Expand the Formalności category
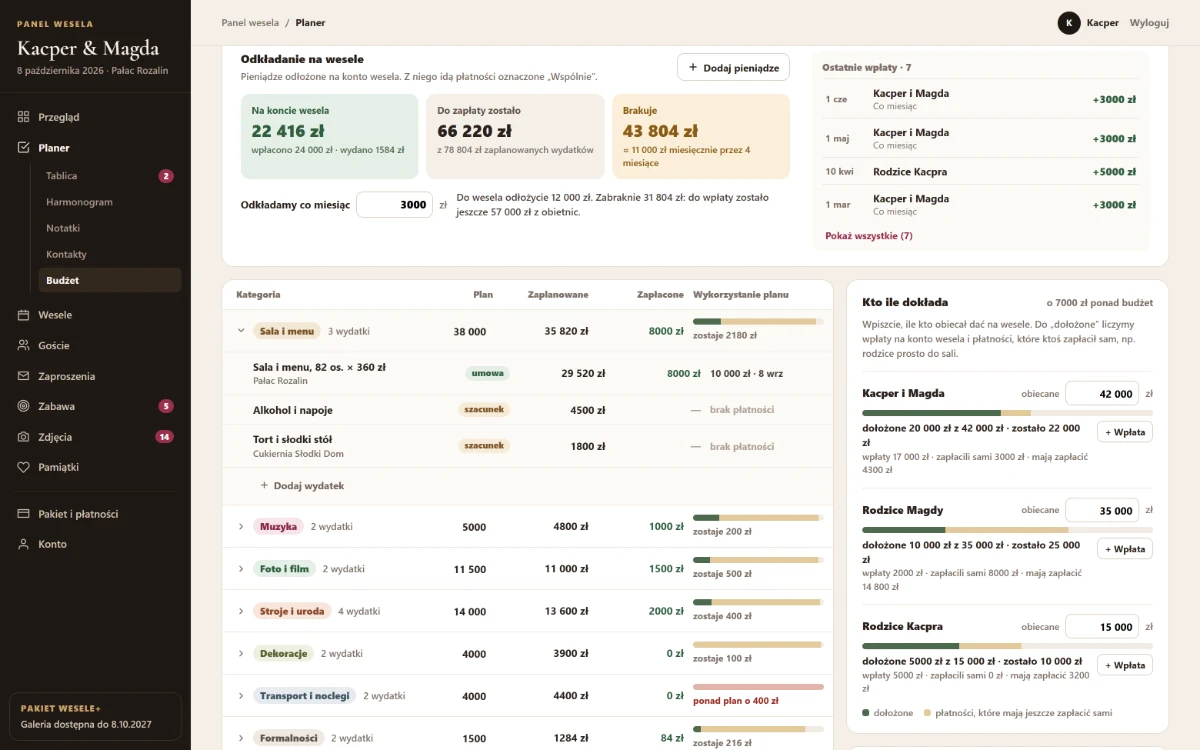This screenshot has width=1200, height=750. tap(241, 738)
